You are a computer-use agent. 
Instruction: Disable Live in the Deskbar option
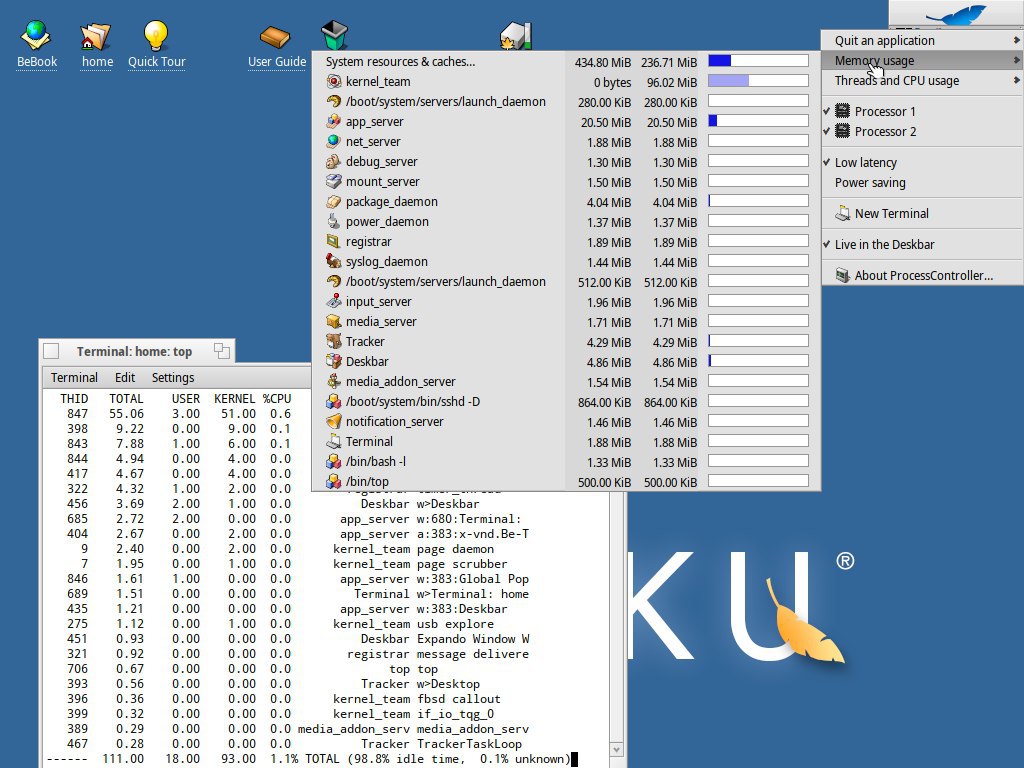pyautogui.click(x=884, y=244)
